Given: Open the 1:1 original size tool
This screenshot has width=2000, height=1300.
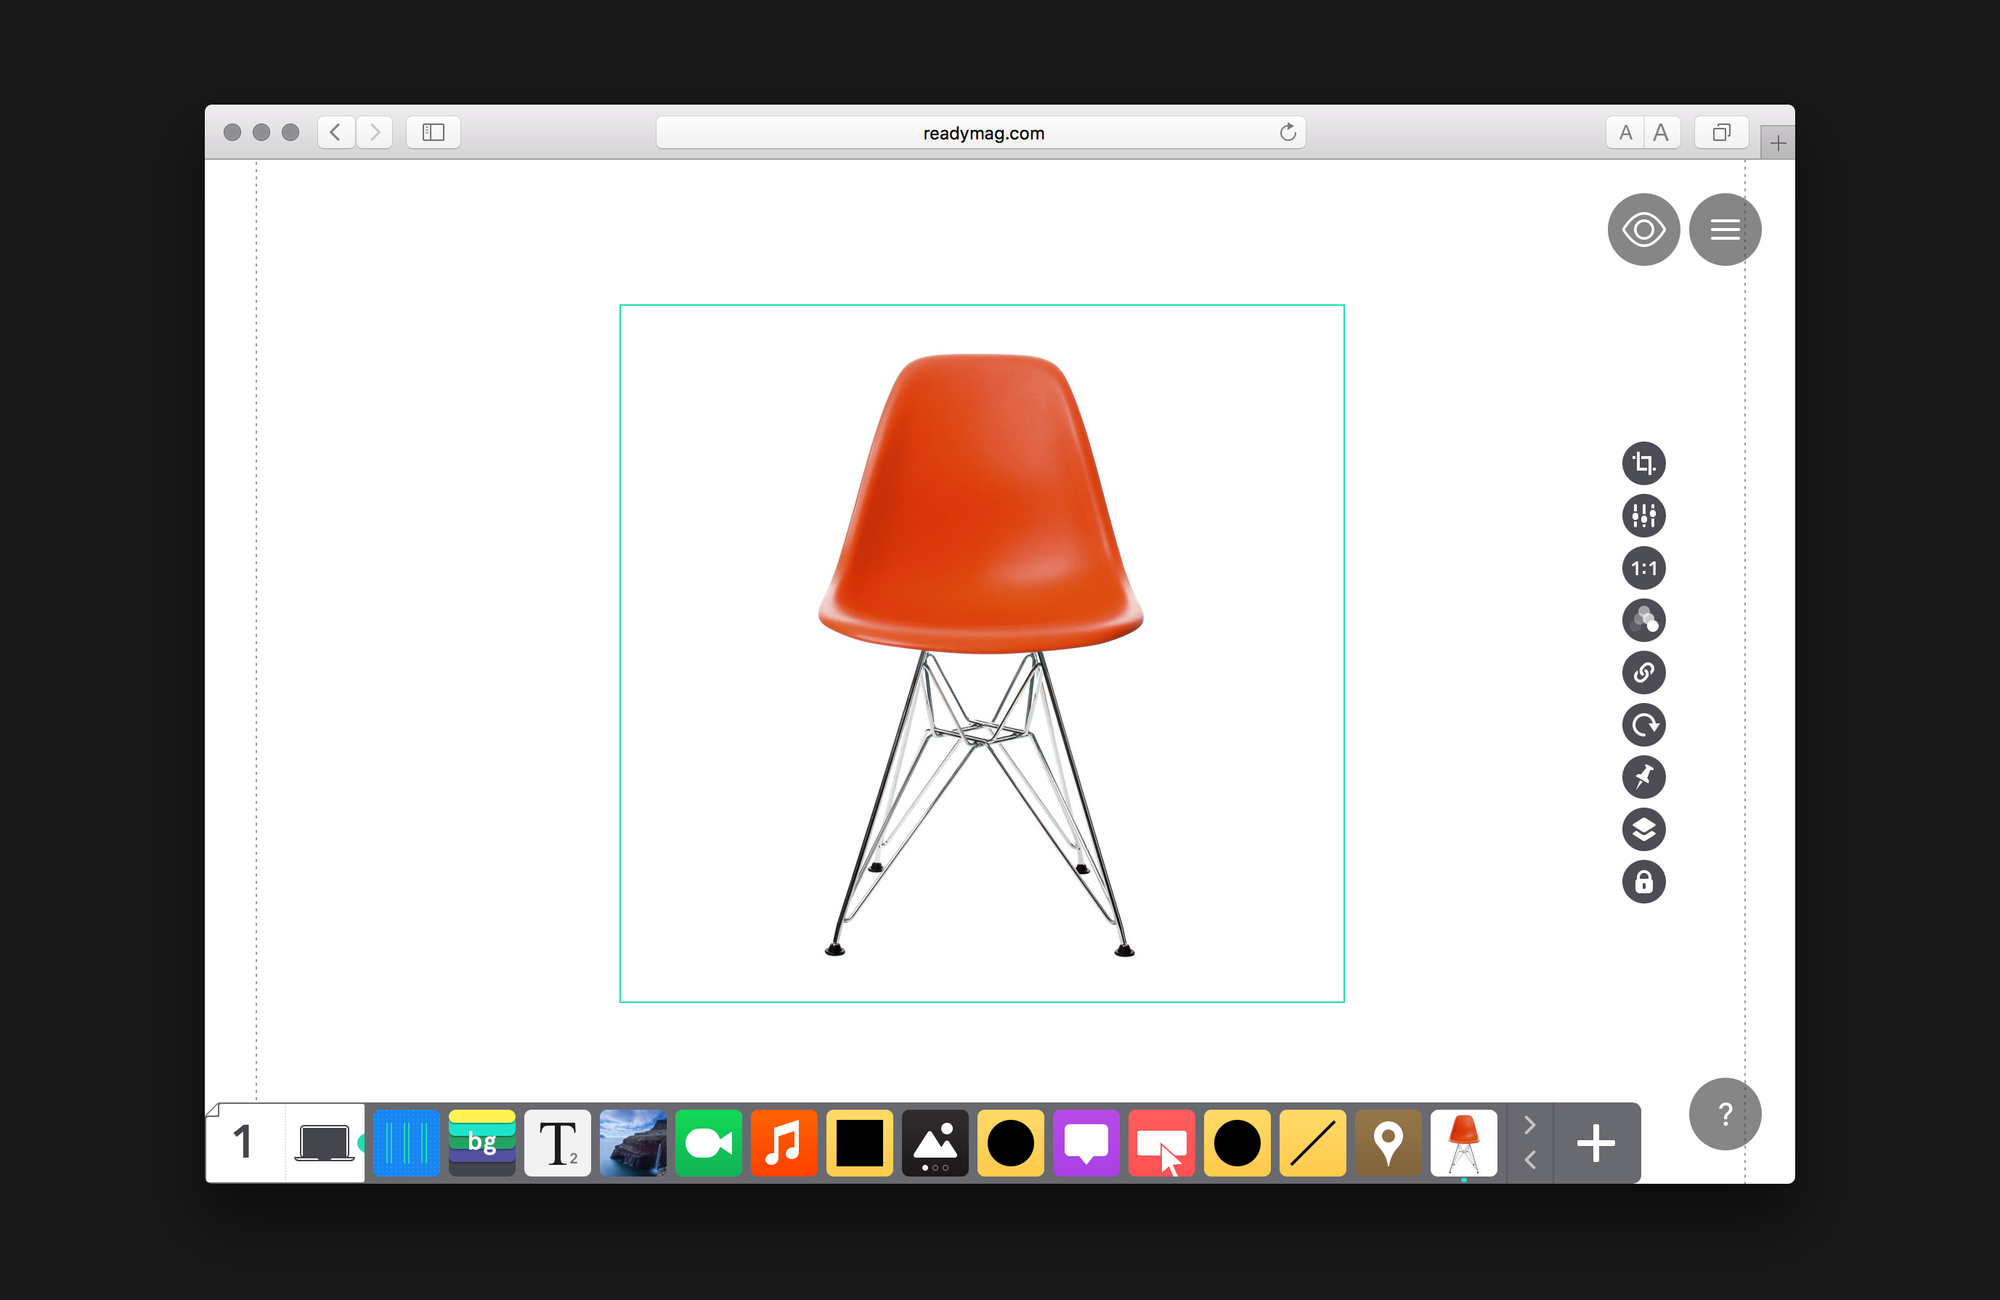Looking at the screenshot, I should click(1643, 568).
